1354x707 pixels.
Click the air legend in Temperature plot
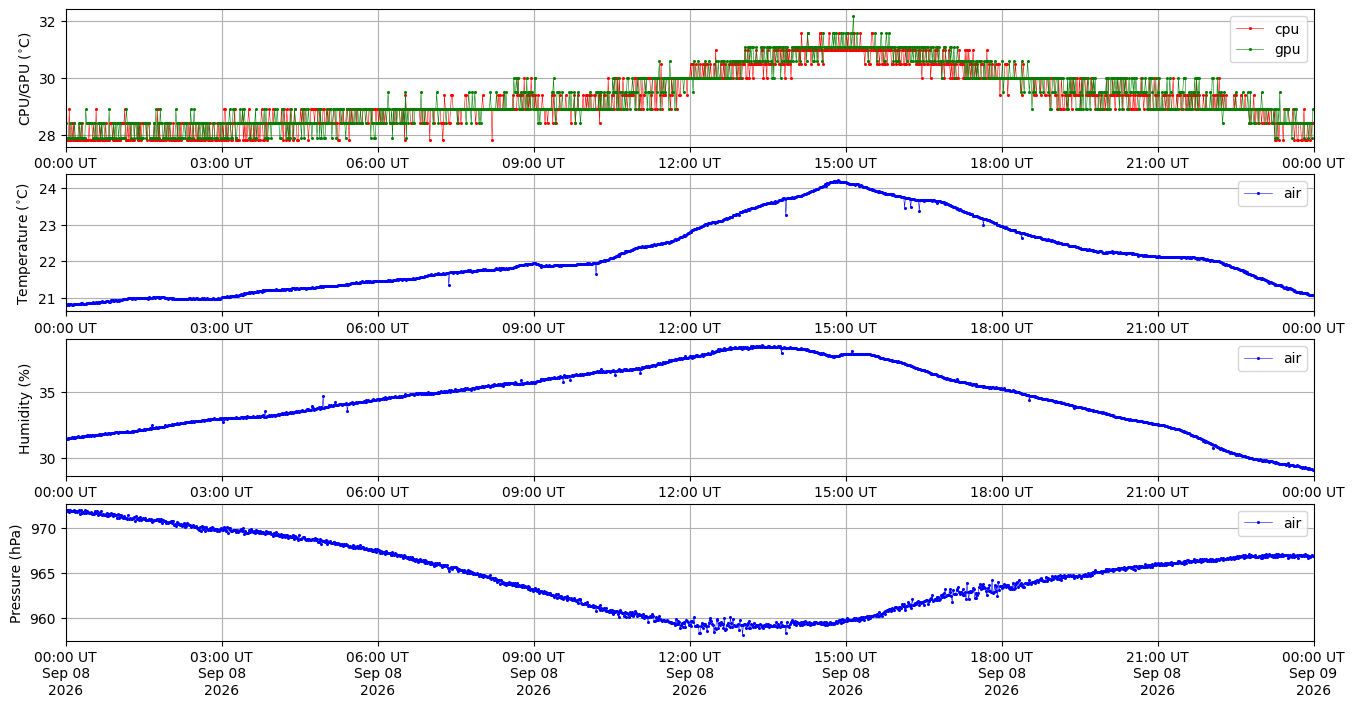coord(1273,194)
